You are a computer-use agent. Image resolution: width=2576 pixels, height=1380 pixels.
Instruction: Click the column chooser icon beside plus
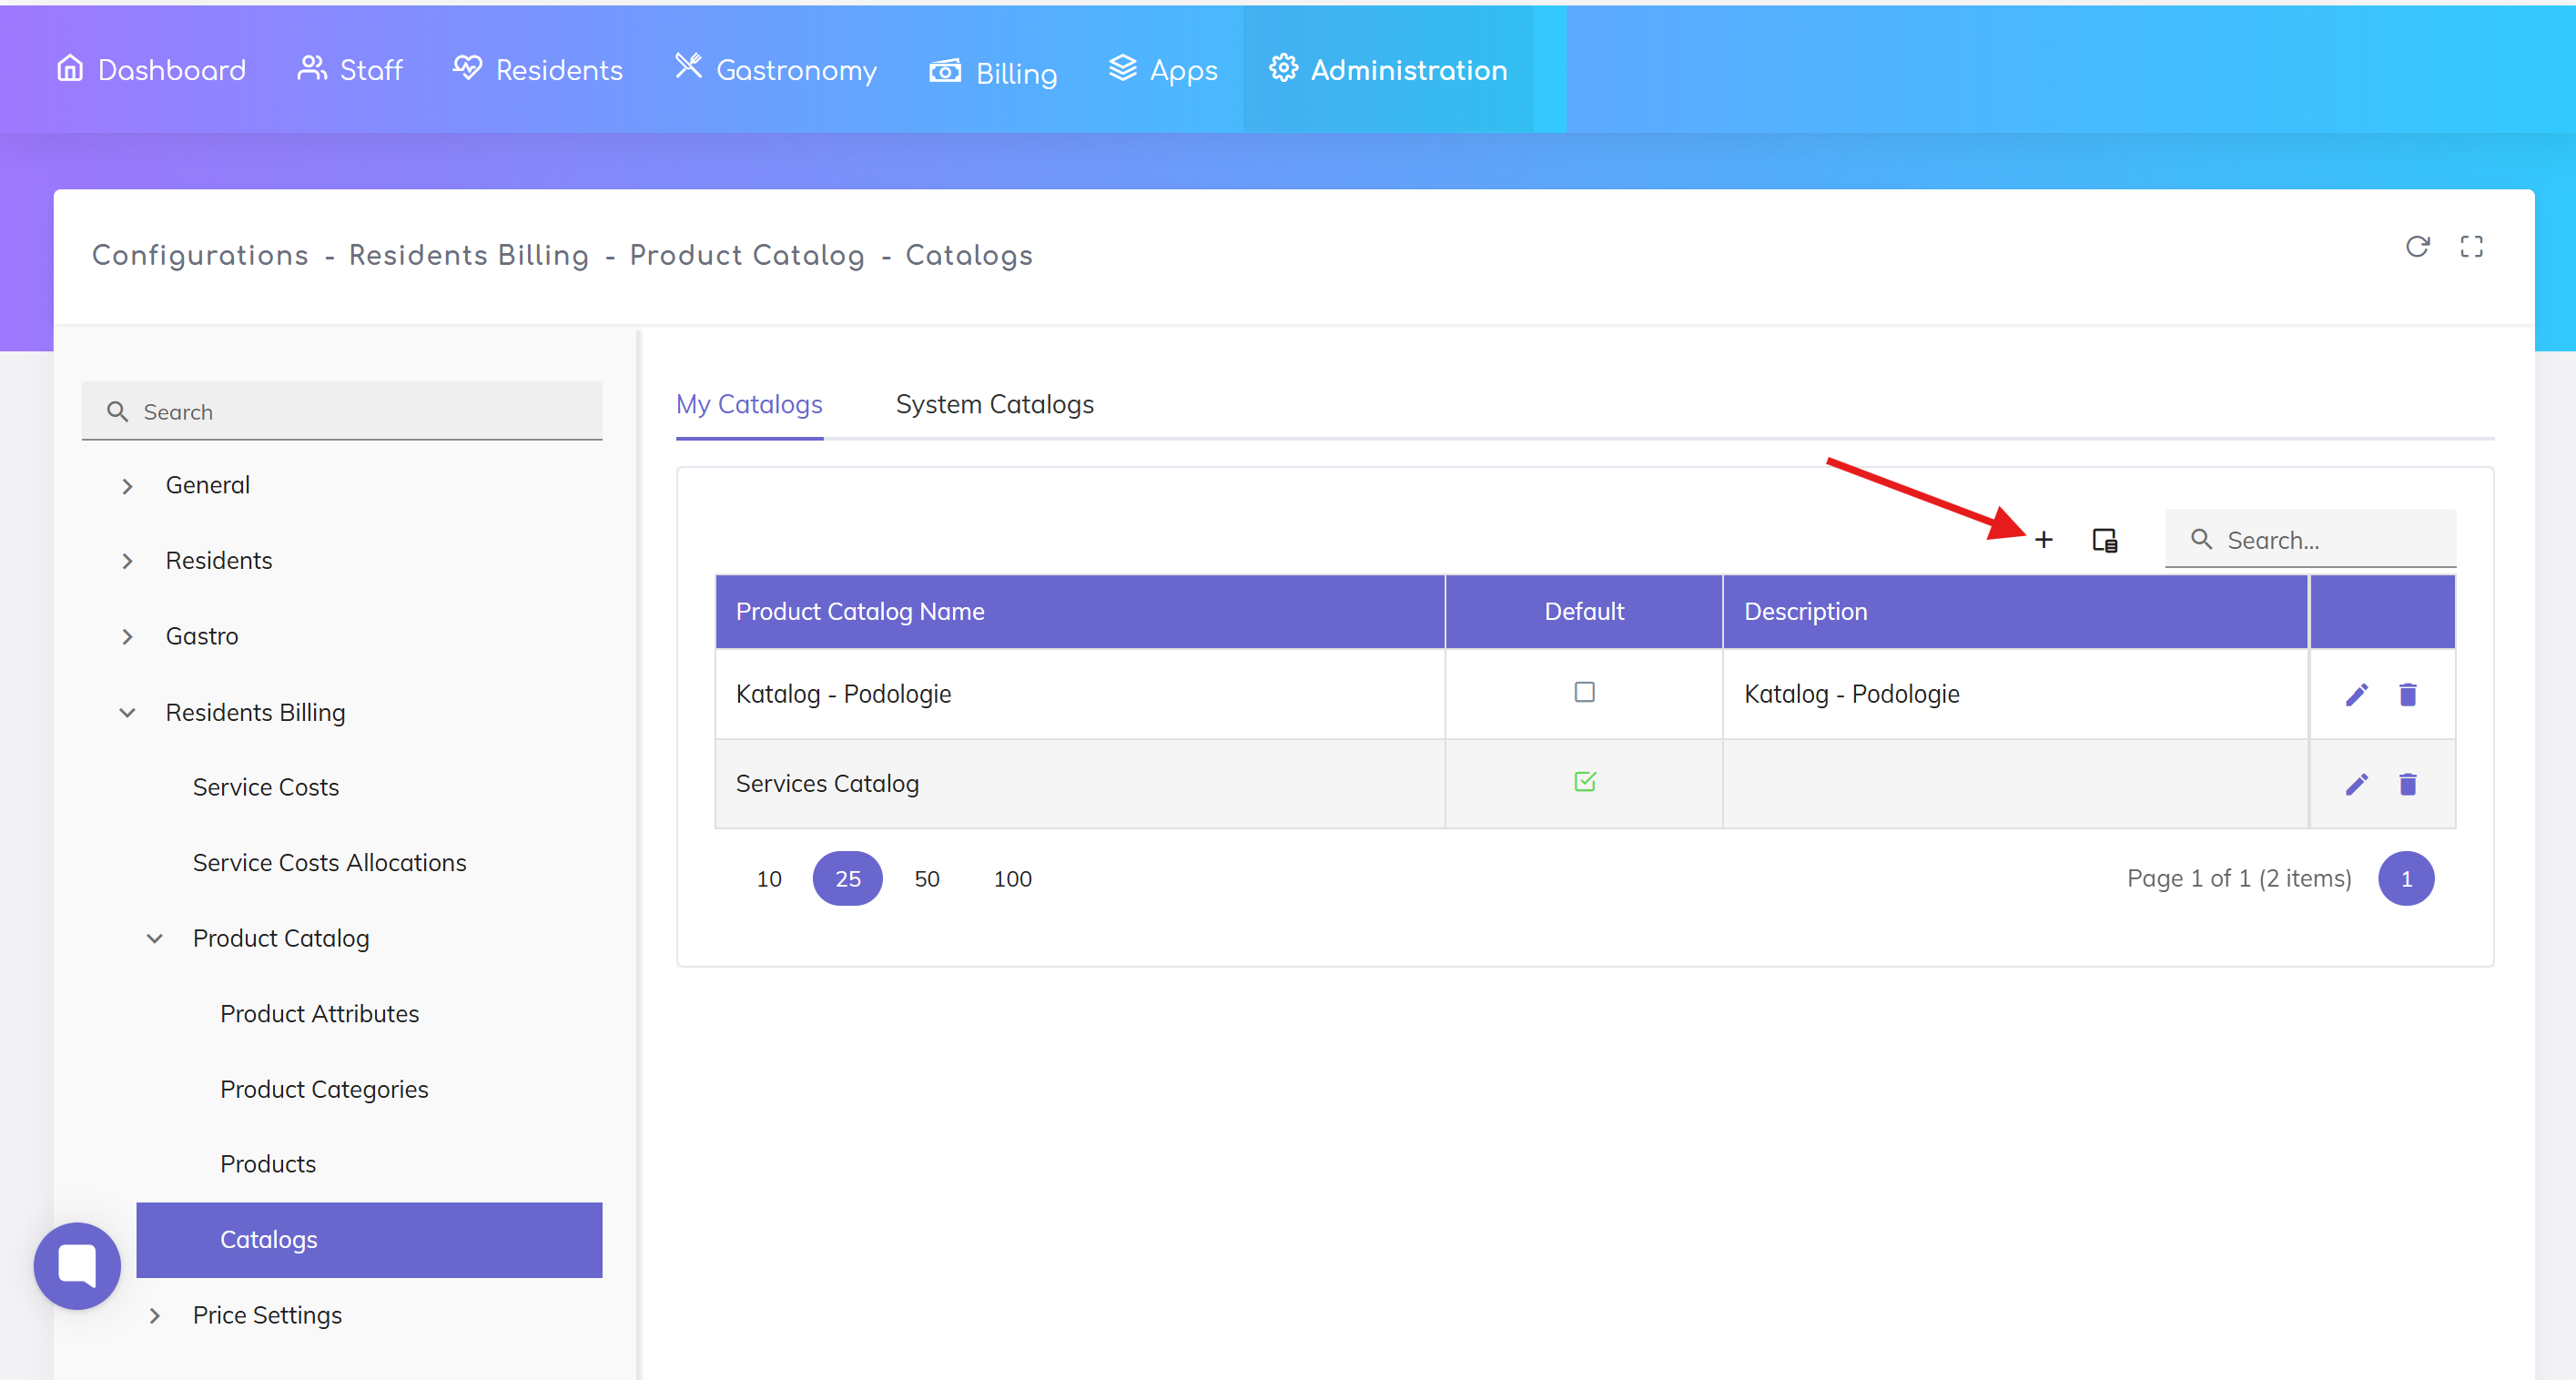click(2104, 540)
